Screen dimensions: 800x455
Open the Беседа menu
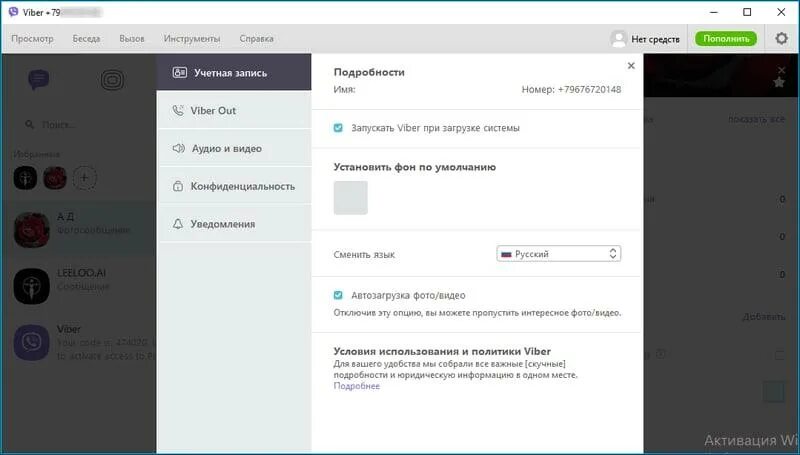86,38
